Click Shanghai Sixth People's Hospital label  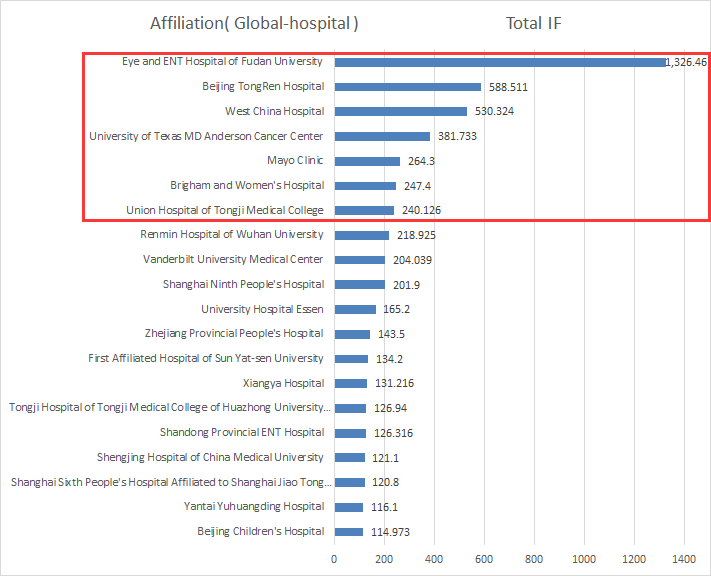pyautogui.click(x=171, y=482)
